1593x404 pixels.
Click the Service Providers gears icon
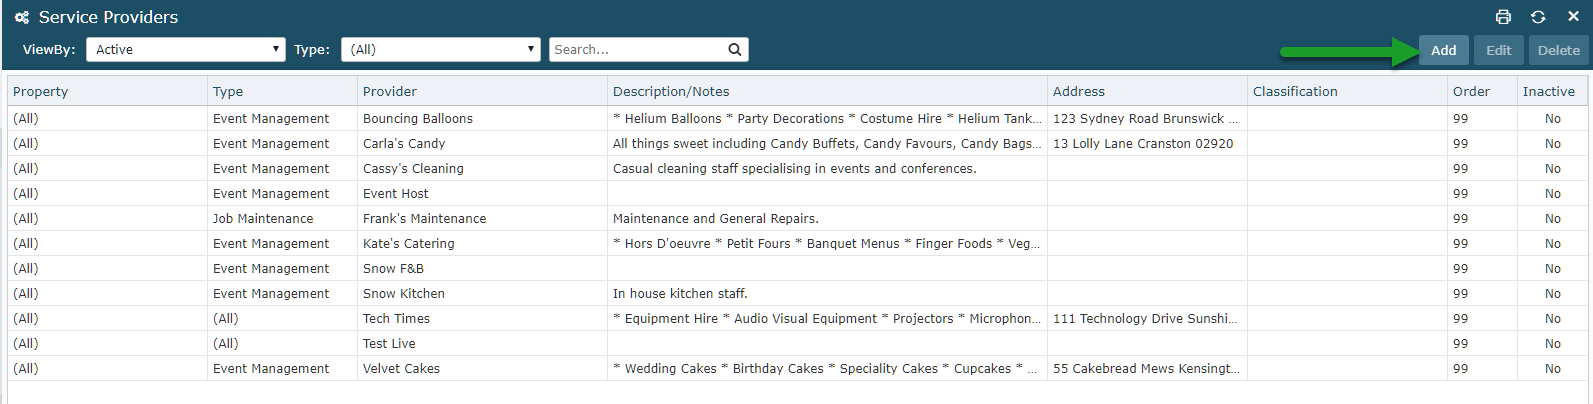(x=22, y=17)
